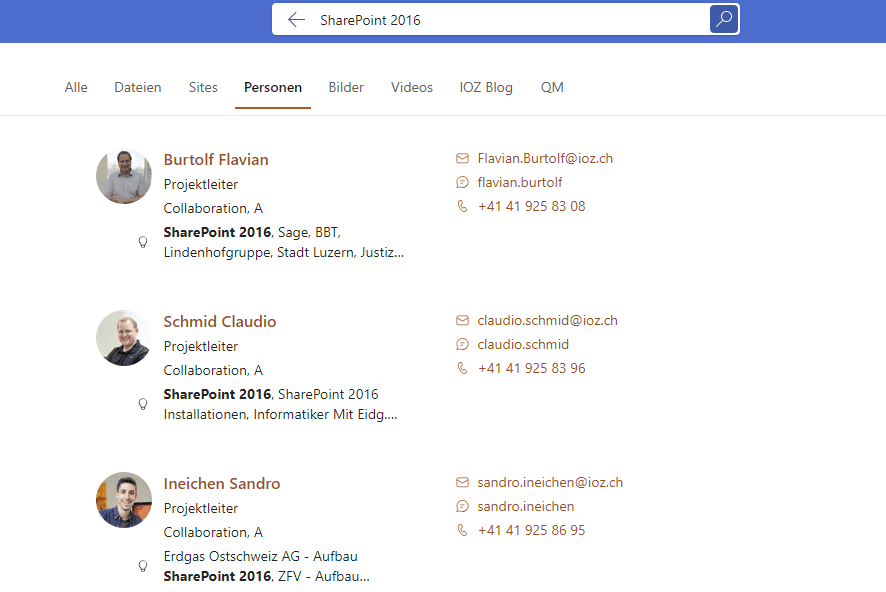This screenshot has width=886, height=592.
Task: Call +41 41 925 83 96
Action: click(532, 368)
